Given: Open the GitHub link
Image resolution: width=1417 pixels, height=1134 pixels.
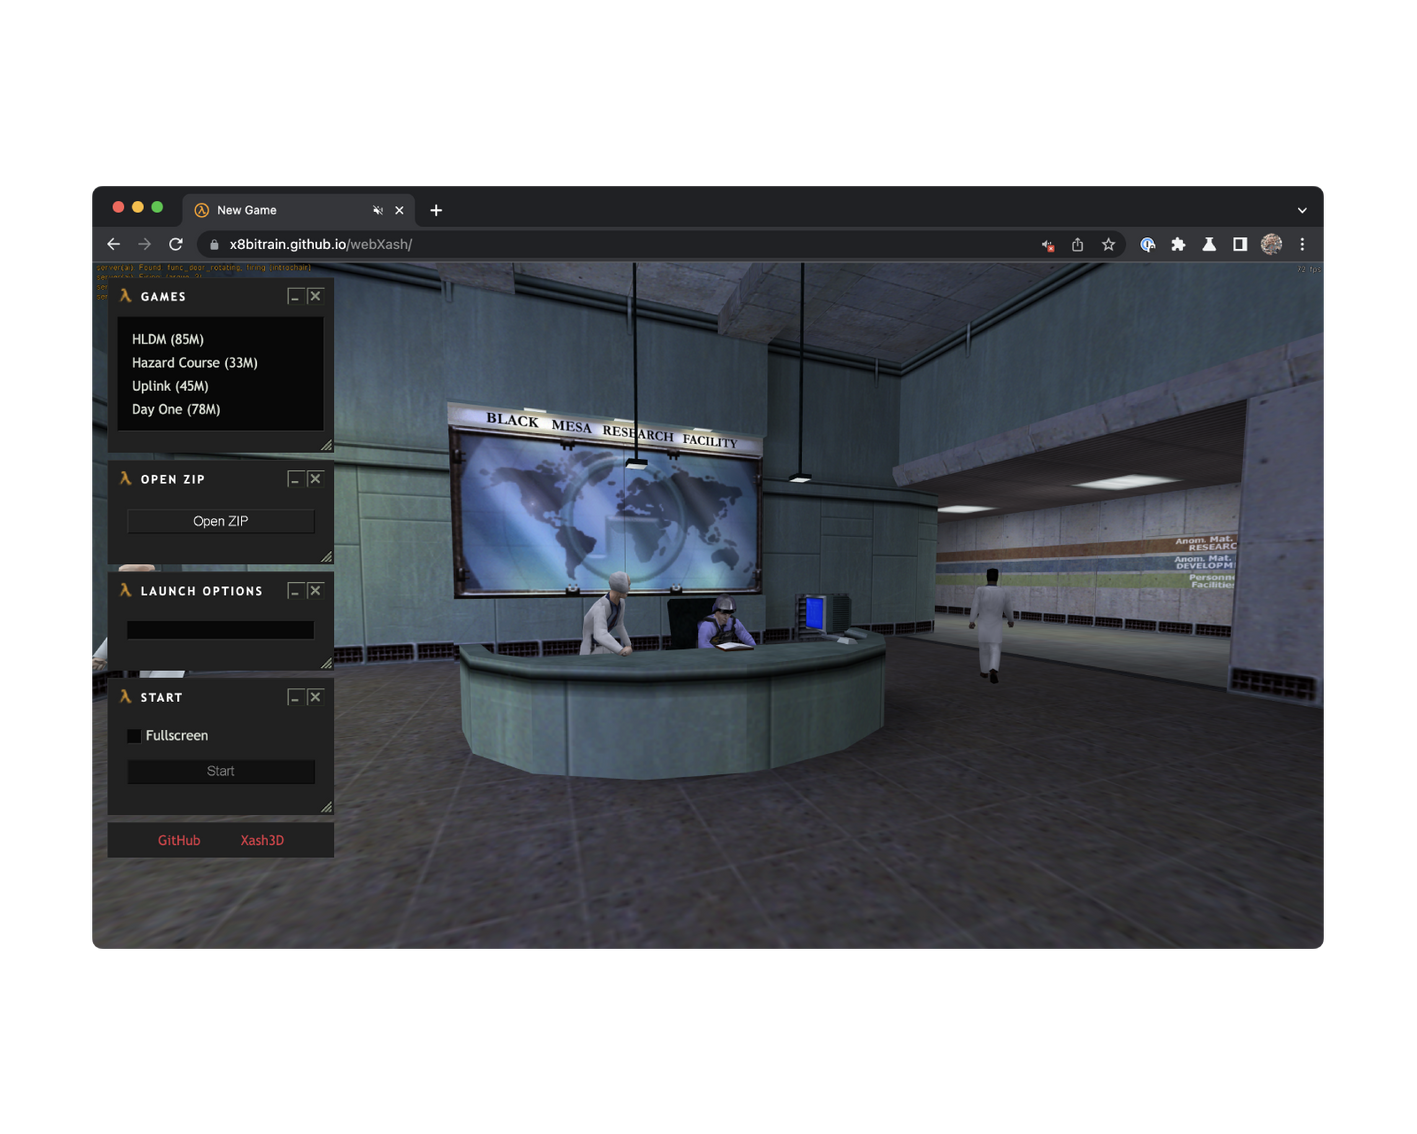Looking at the screenshot, I should (179, 840).
